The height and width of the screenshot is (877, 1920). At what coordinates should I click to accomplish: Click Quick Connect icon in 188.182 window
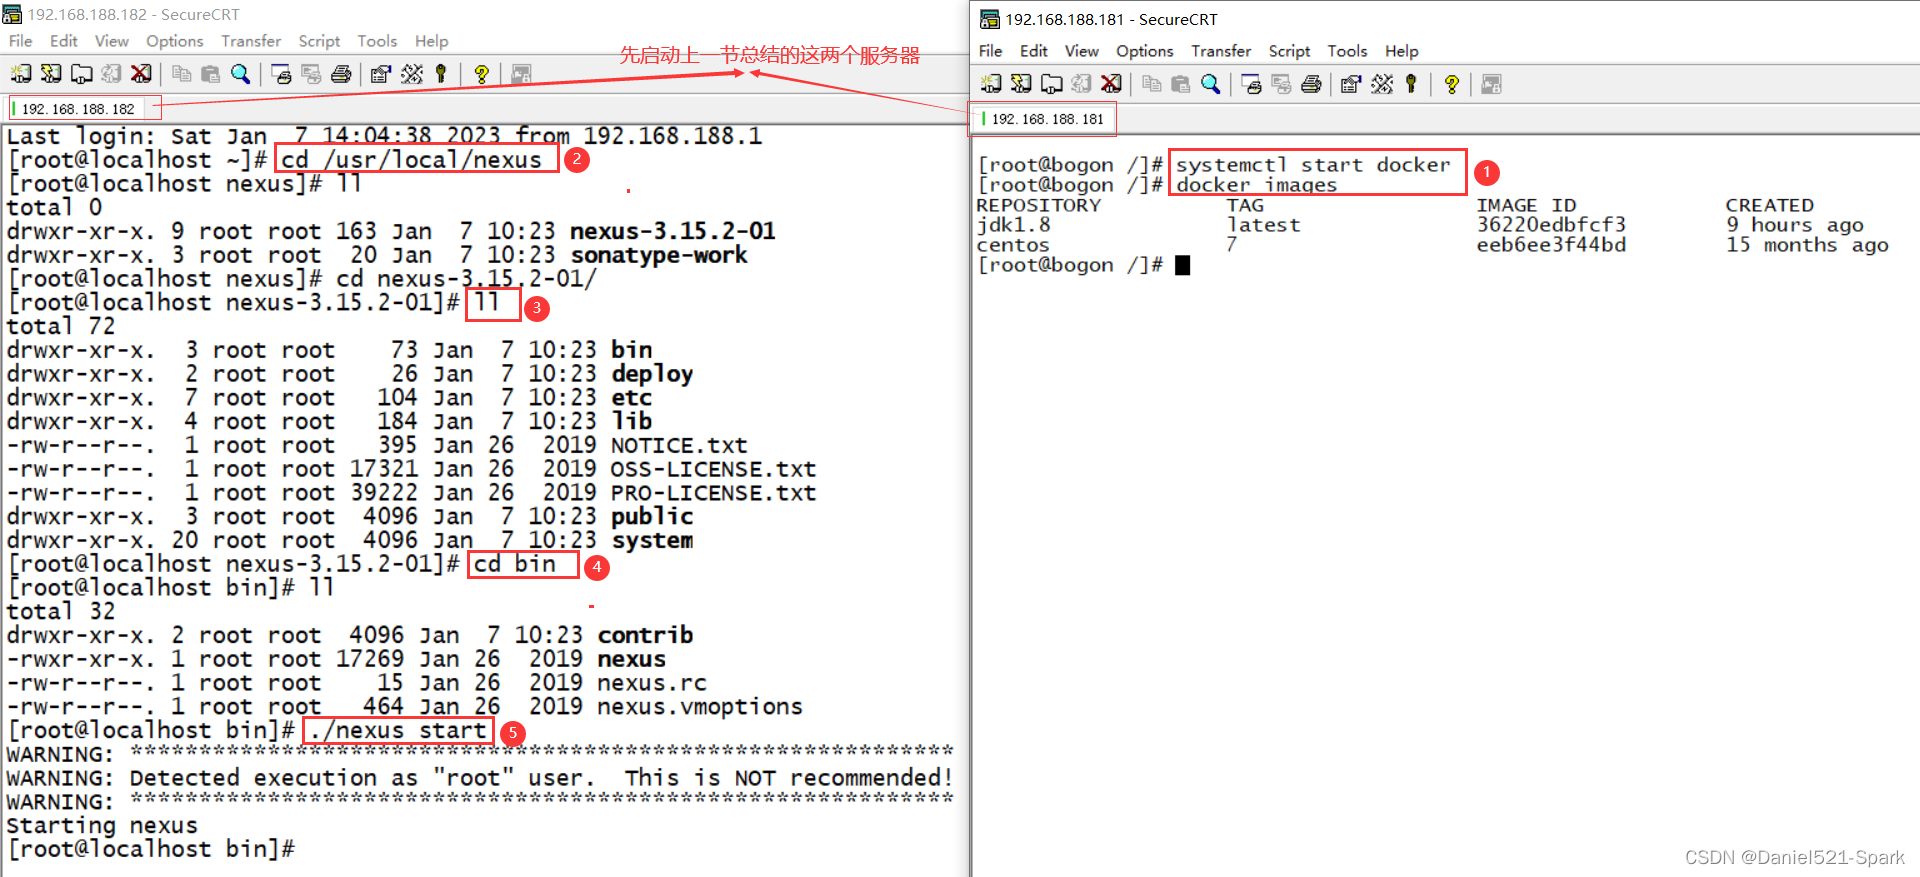pyautogui.click(x=51, y=73)
